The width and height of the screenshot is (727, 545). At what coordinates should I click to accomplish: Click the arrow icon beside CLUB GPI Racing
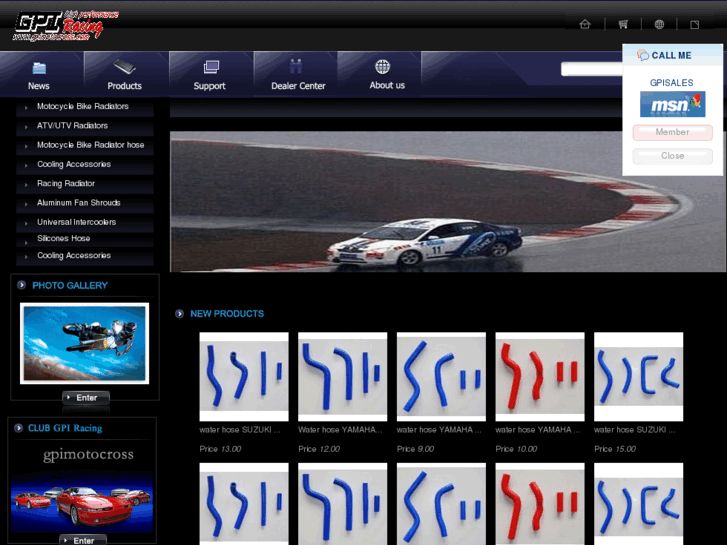tap(18, 428)
